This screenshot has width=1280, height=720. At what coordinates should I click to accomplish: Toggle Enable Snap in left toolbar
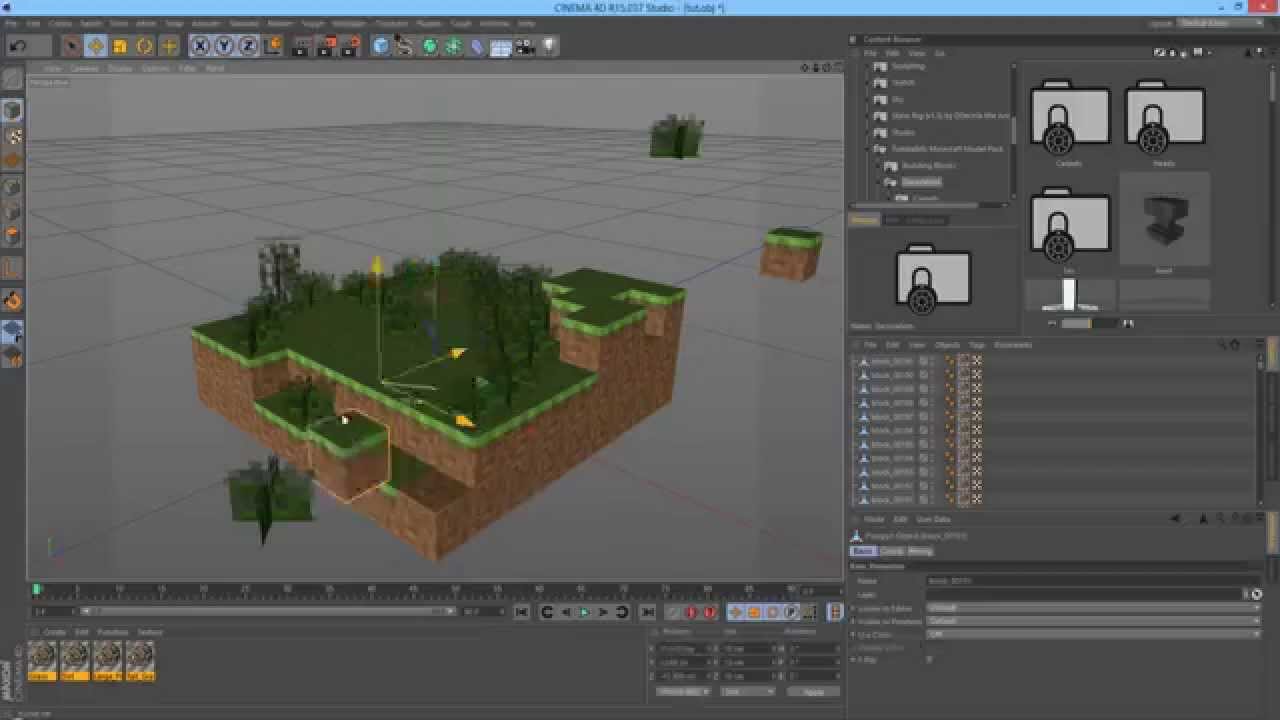click(13, 300)
